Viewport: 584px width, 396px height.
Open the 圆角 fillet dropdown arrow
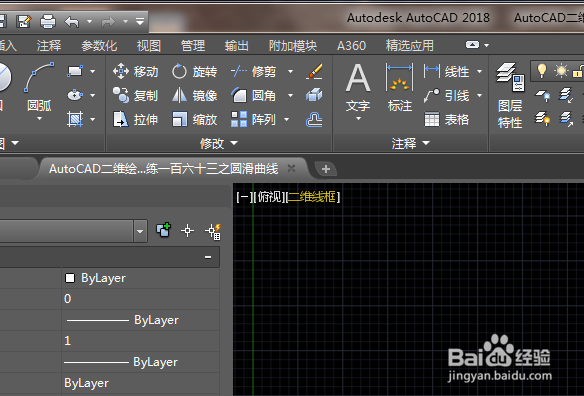coord(290,95)
